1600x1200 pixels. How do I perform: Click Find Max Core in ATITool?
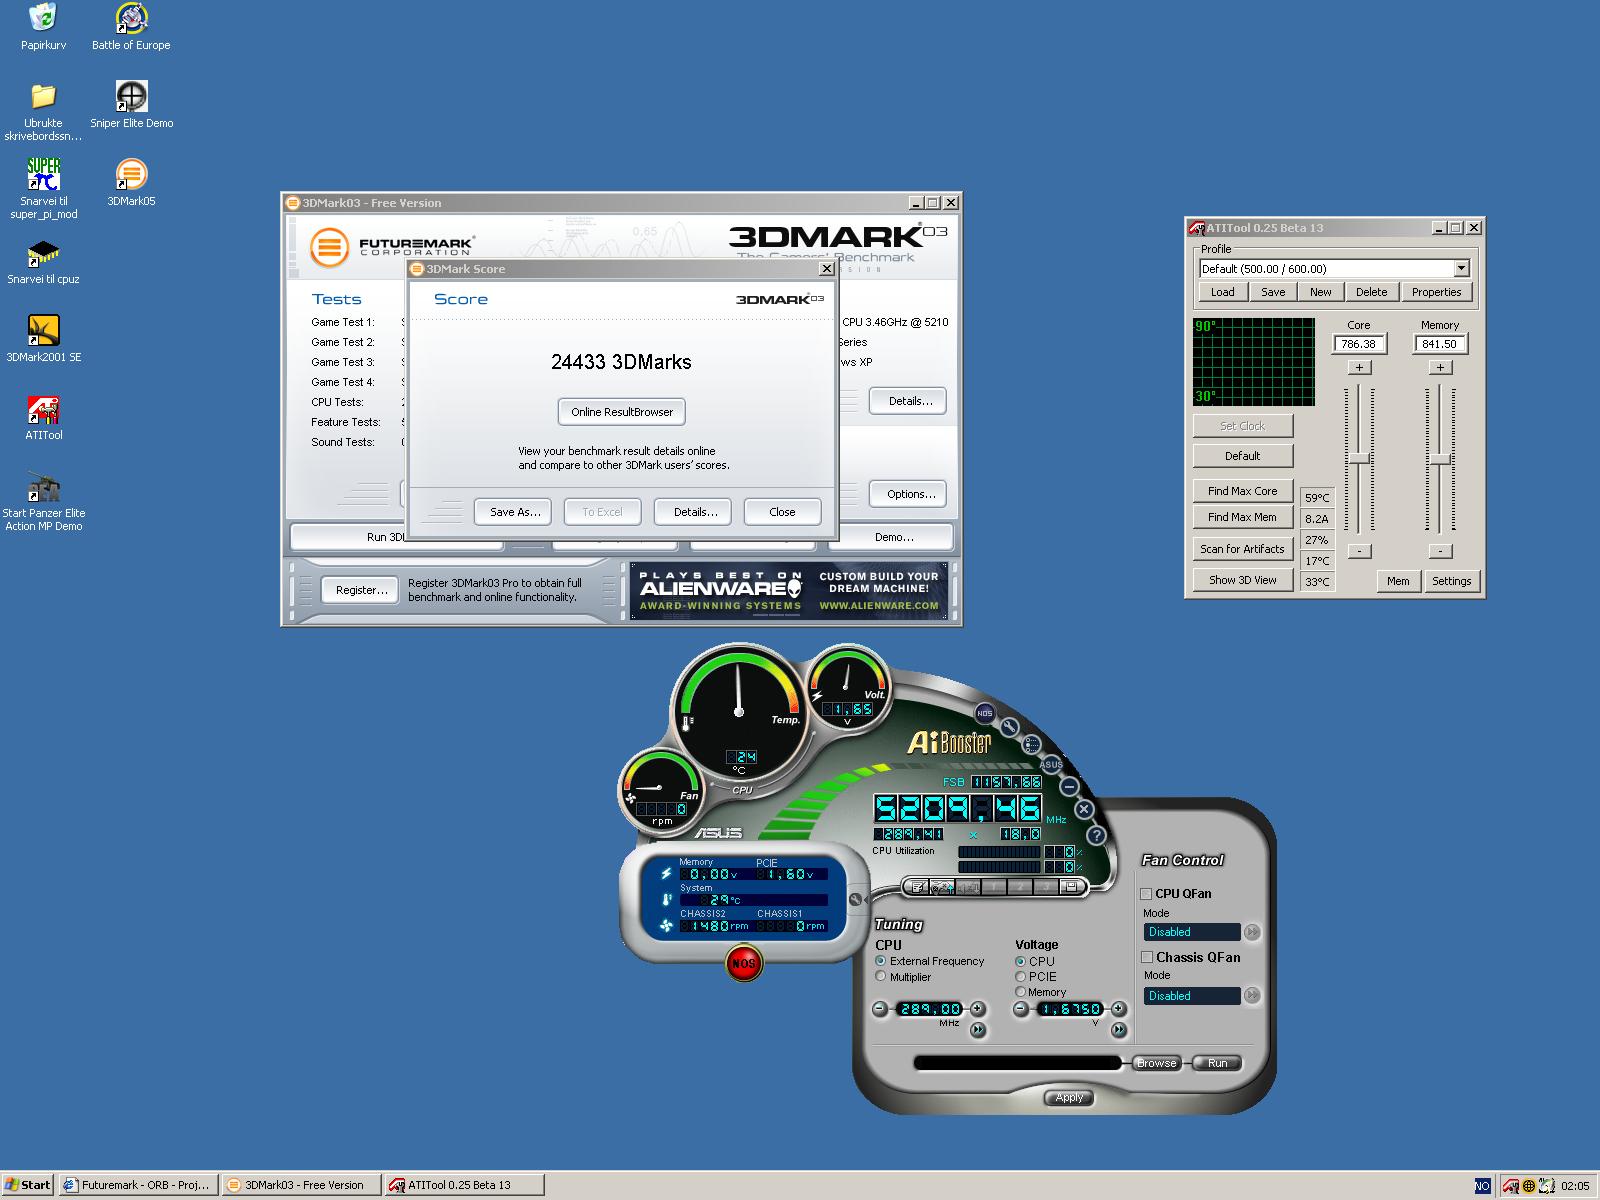1242,491
